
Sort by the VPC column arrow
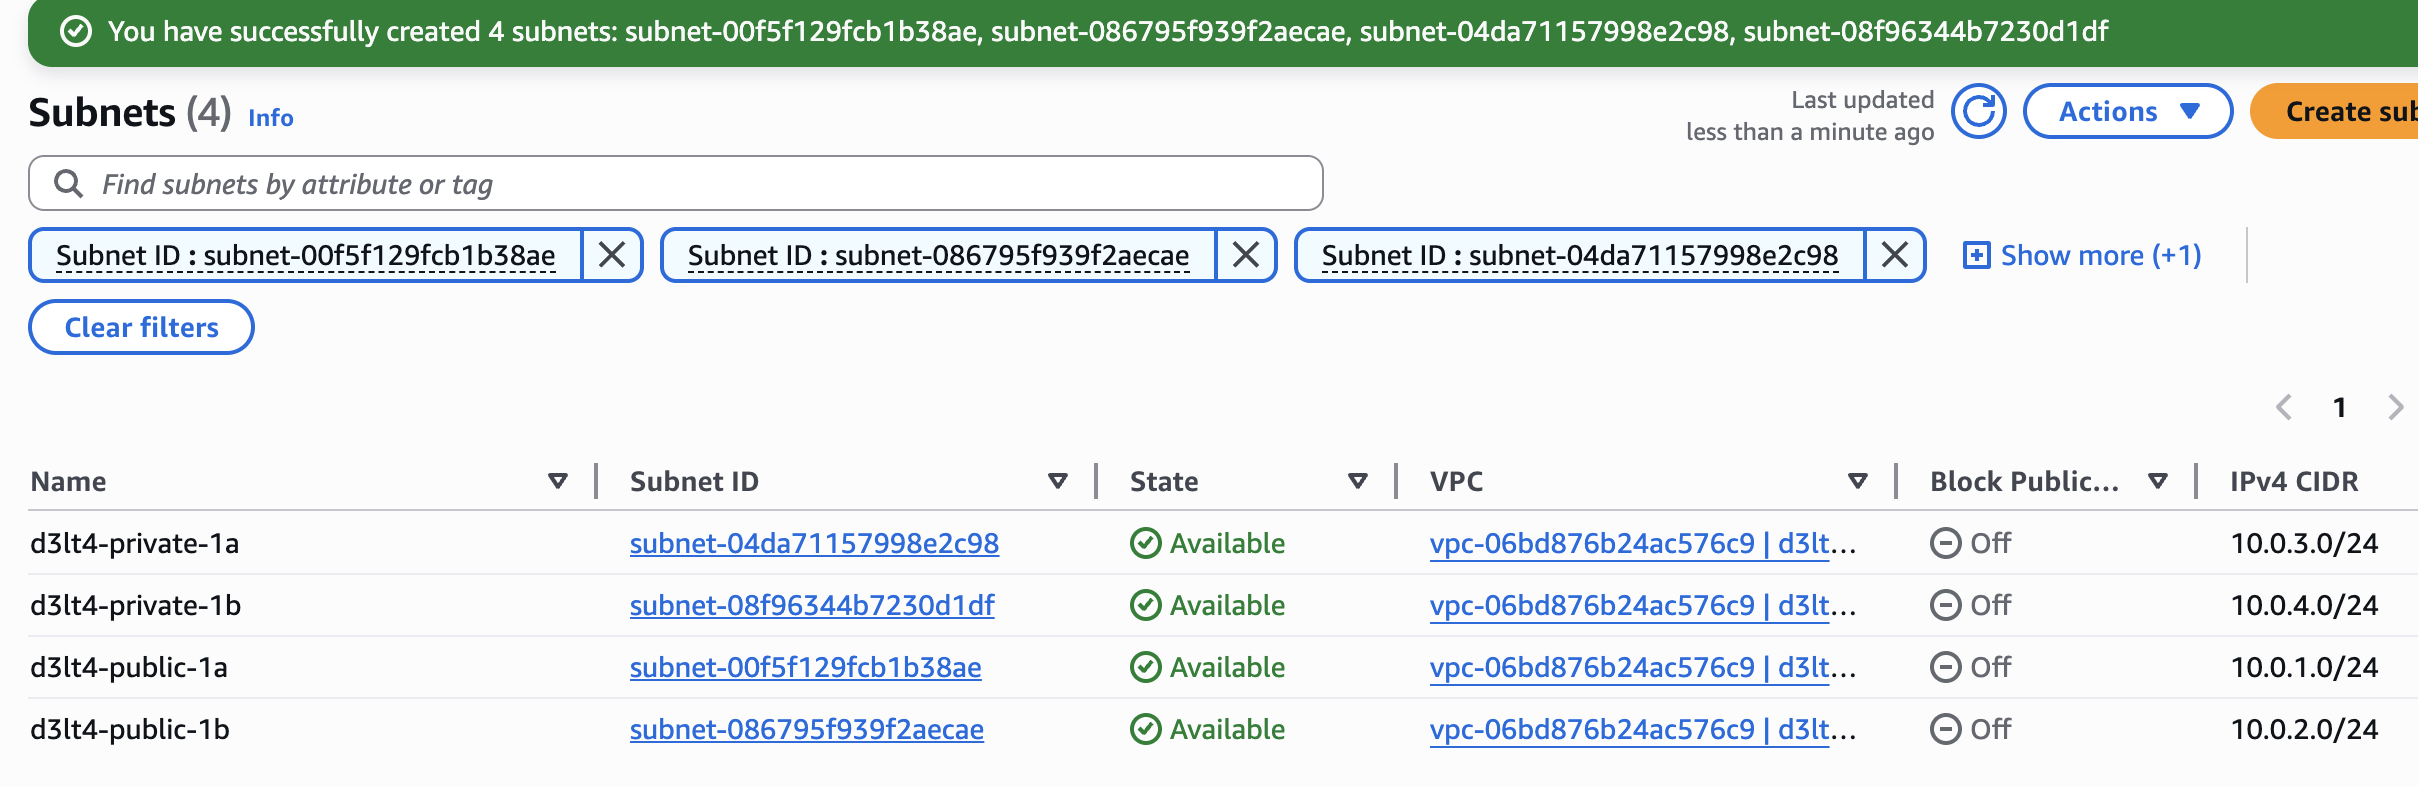pyautogui.click(x=1857, y=481)
